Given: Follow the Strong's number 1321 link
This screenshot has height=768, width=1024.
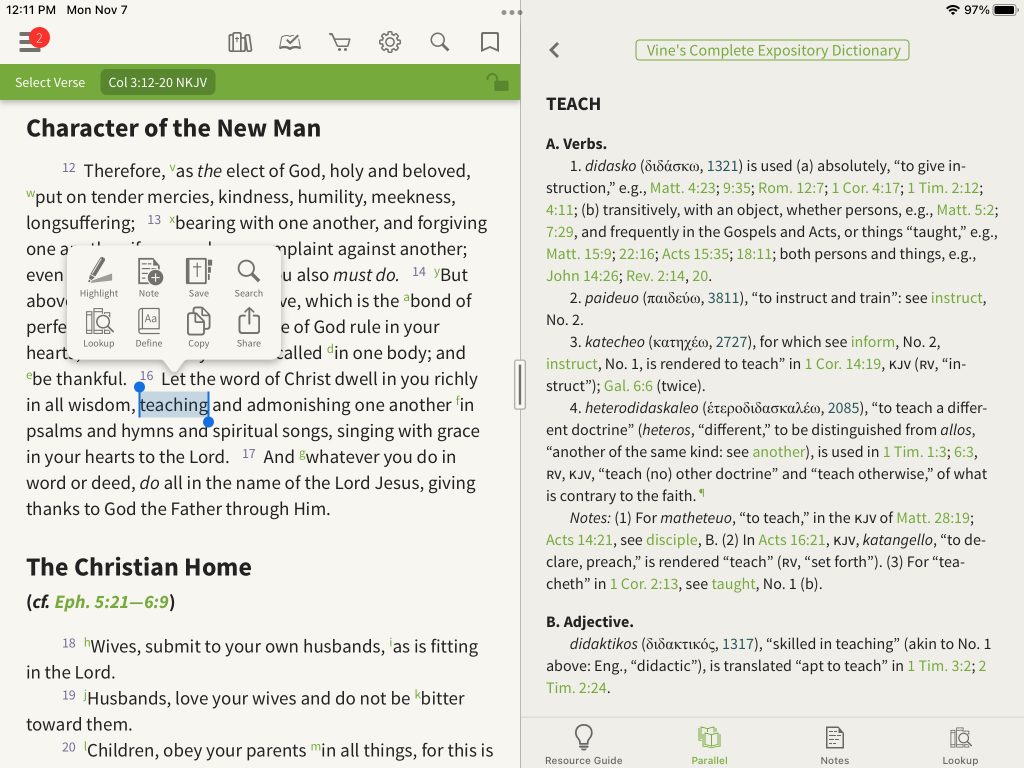Looking at the screenshot, I should point(722,166).
